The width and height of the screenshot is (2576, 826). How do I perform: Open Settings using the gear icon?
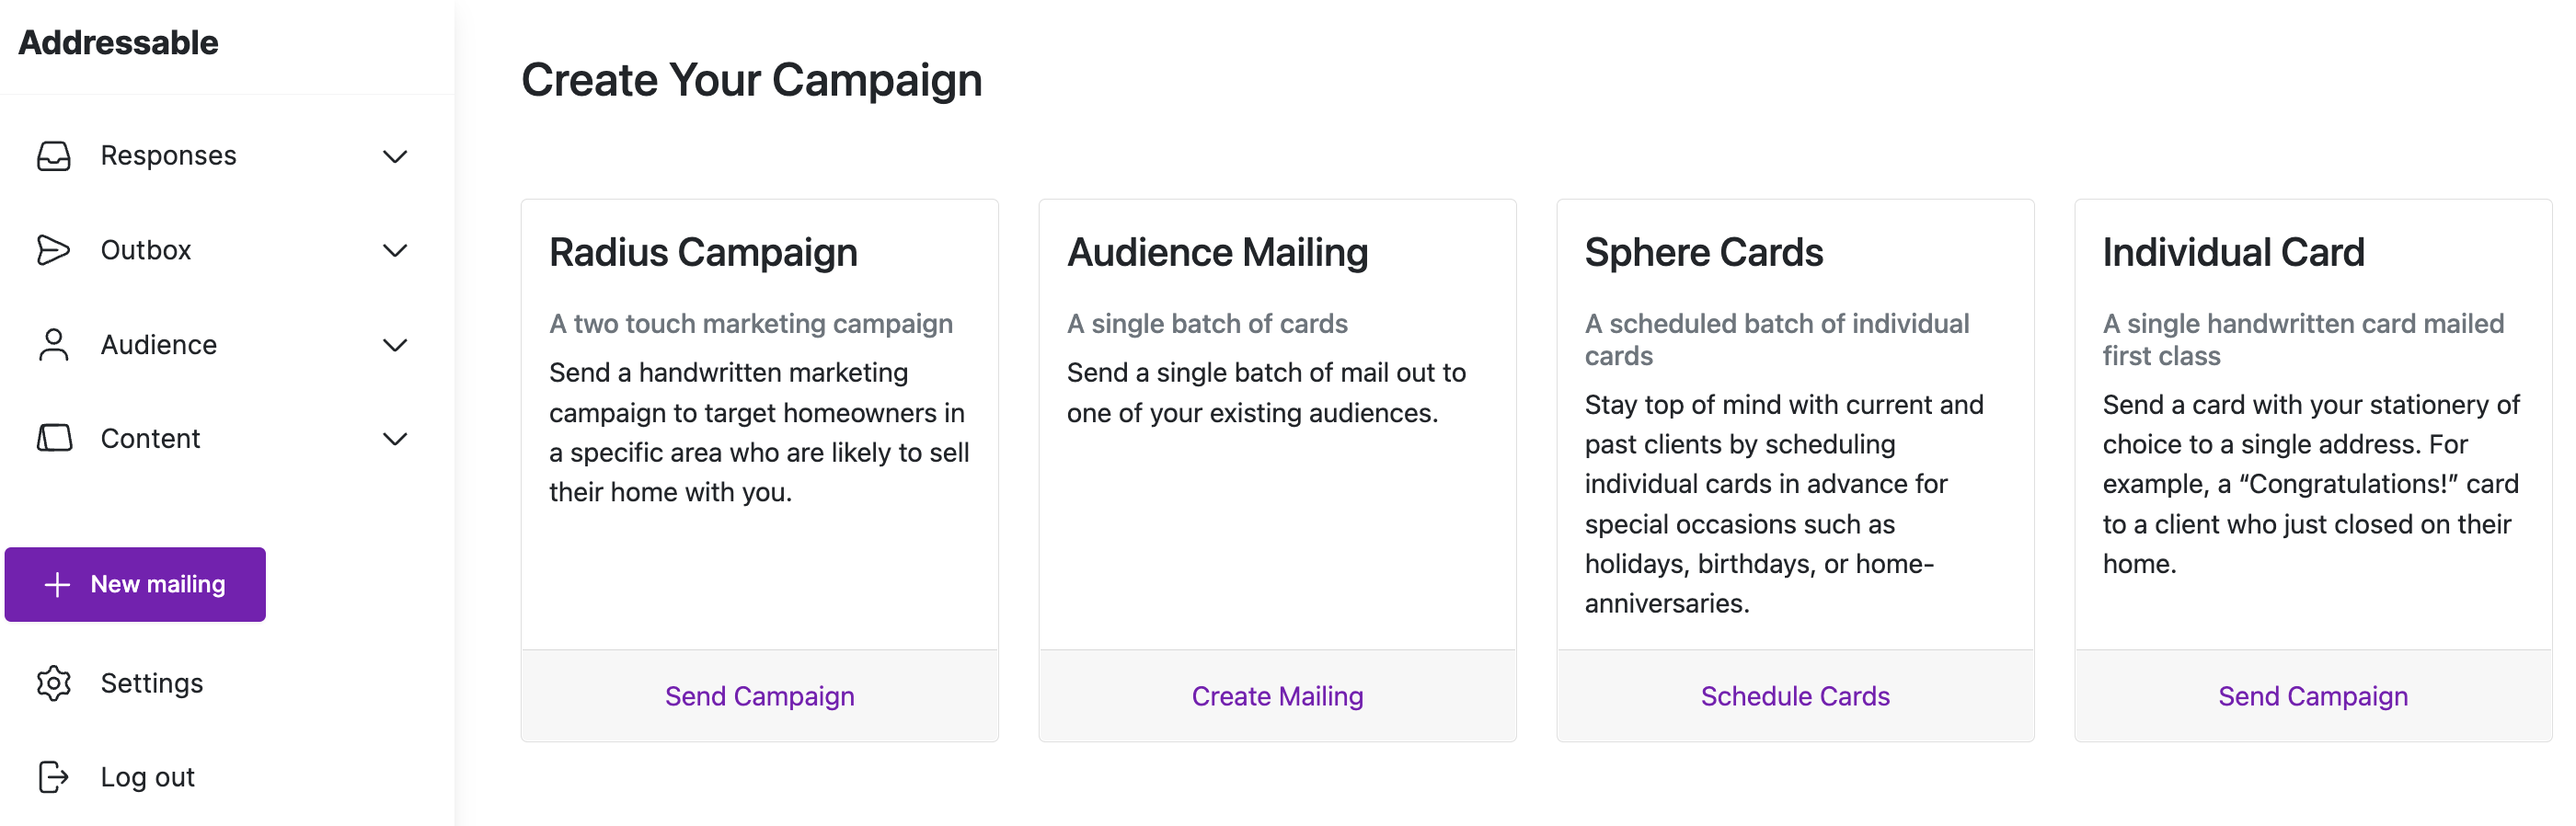pyautogui.click(x=54, y=683)
